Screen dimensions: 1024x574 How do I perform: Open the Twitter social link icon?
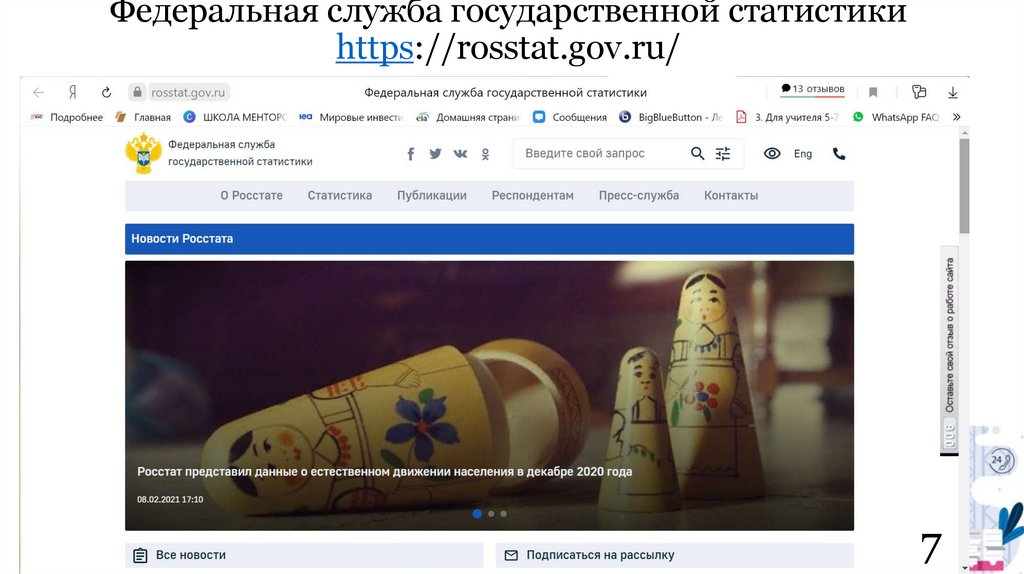(435, 154)
